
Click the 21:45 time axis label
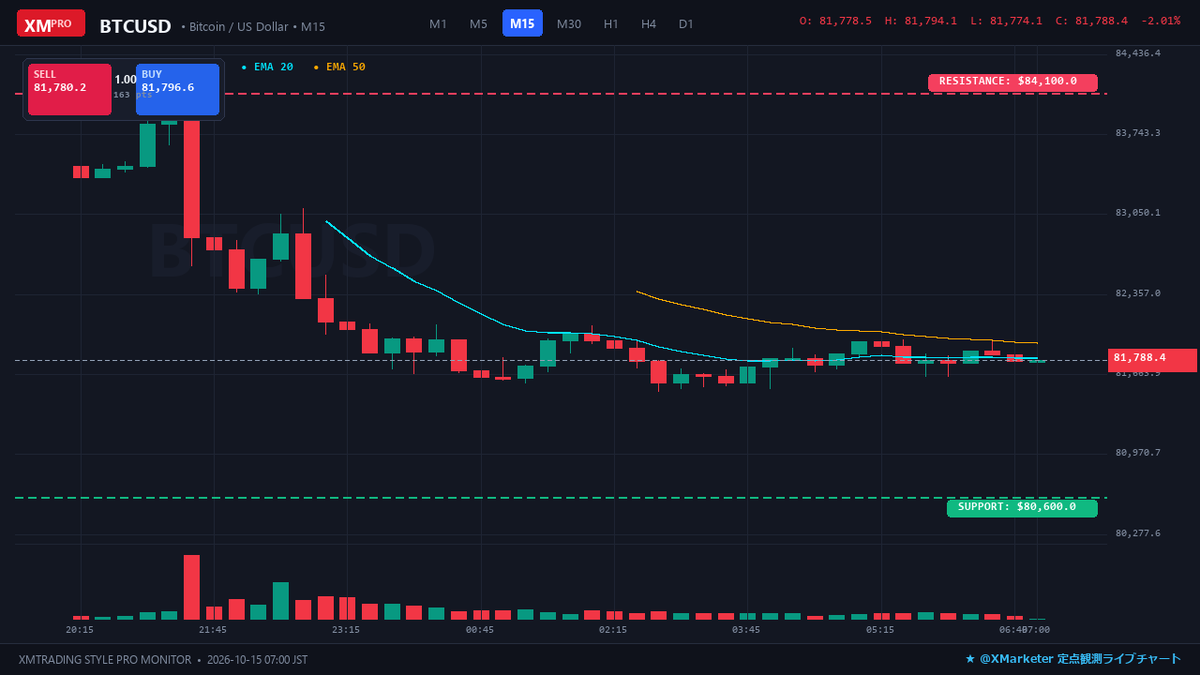(213, 630)
